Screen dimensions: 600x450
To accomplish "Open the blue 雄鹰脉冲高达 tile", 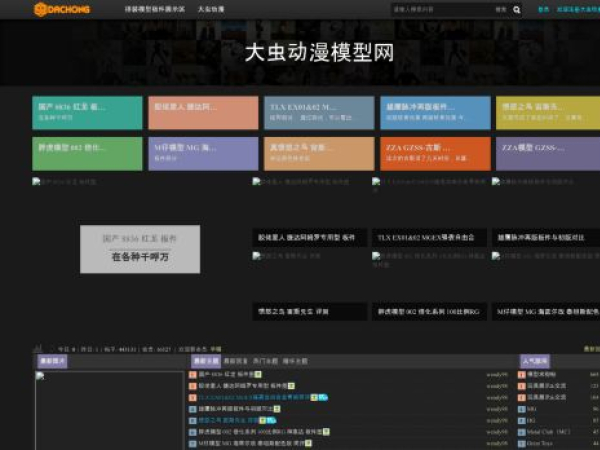I will [x=435, y=113].
